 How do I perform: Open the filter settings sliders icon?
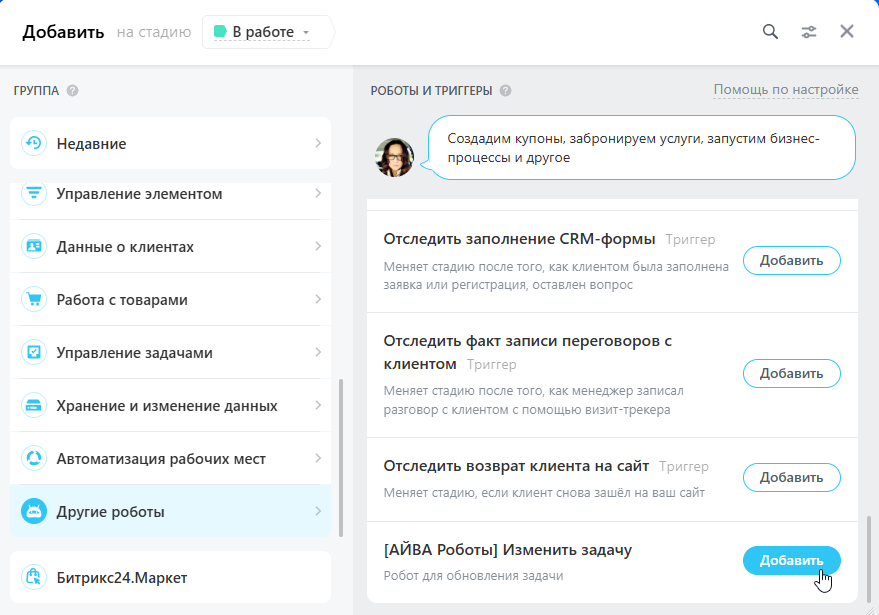tap(809, 31)
